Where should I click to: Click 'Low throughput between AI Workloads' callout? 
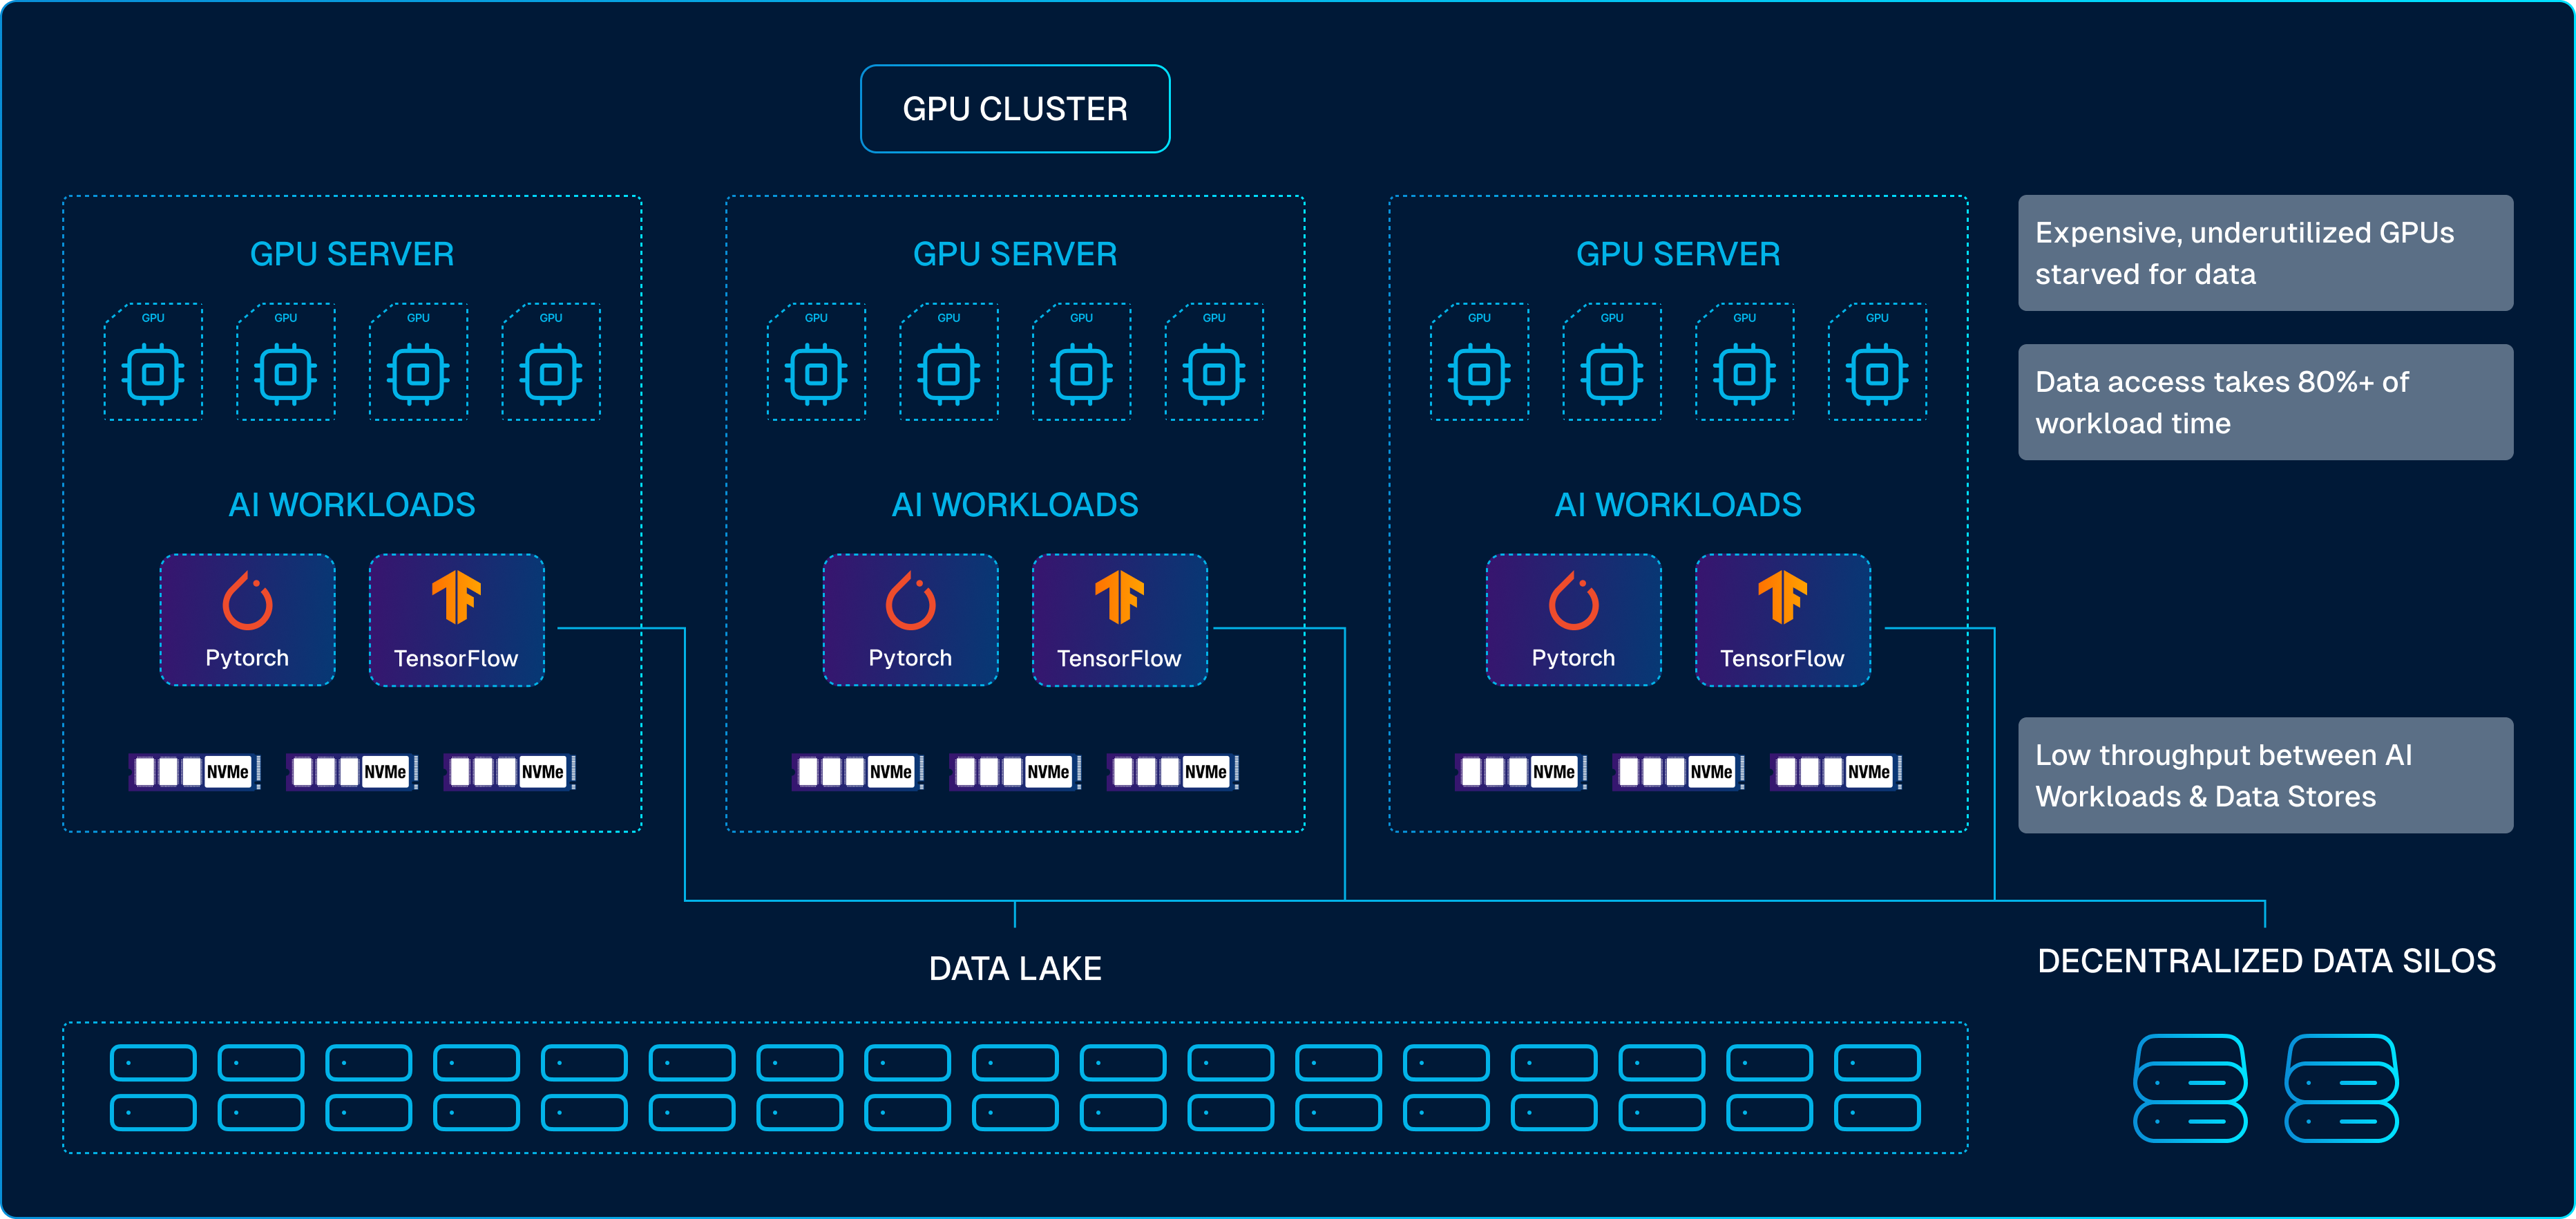[x=2265, y=775]
